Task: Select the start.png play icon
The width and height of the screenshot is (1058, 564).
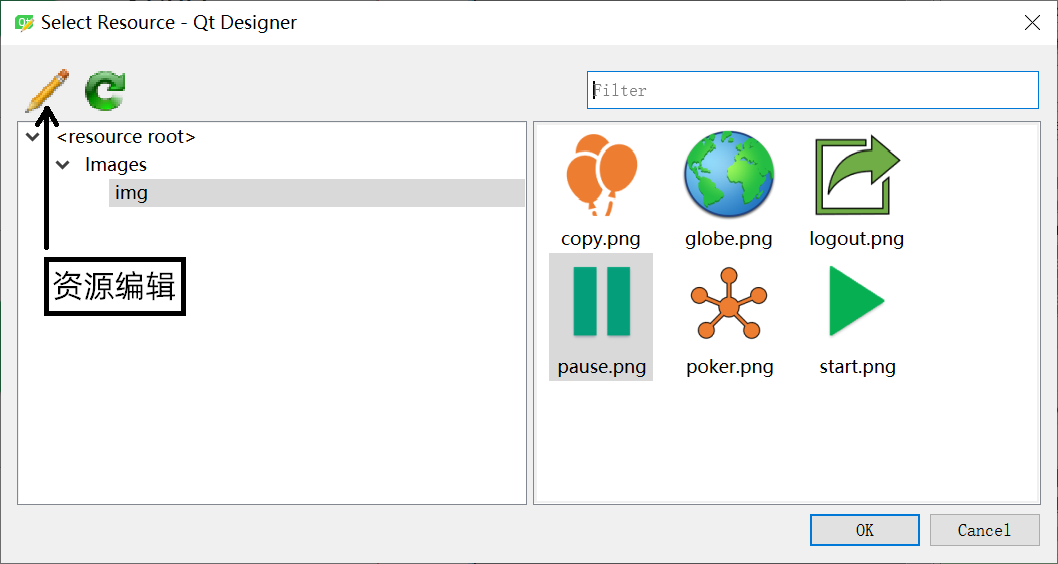Action: [x=856, y=302]
